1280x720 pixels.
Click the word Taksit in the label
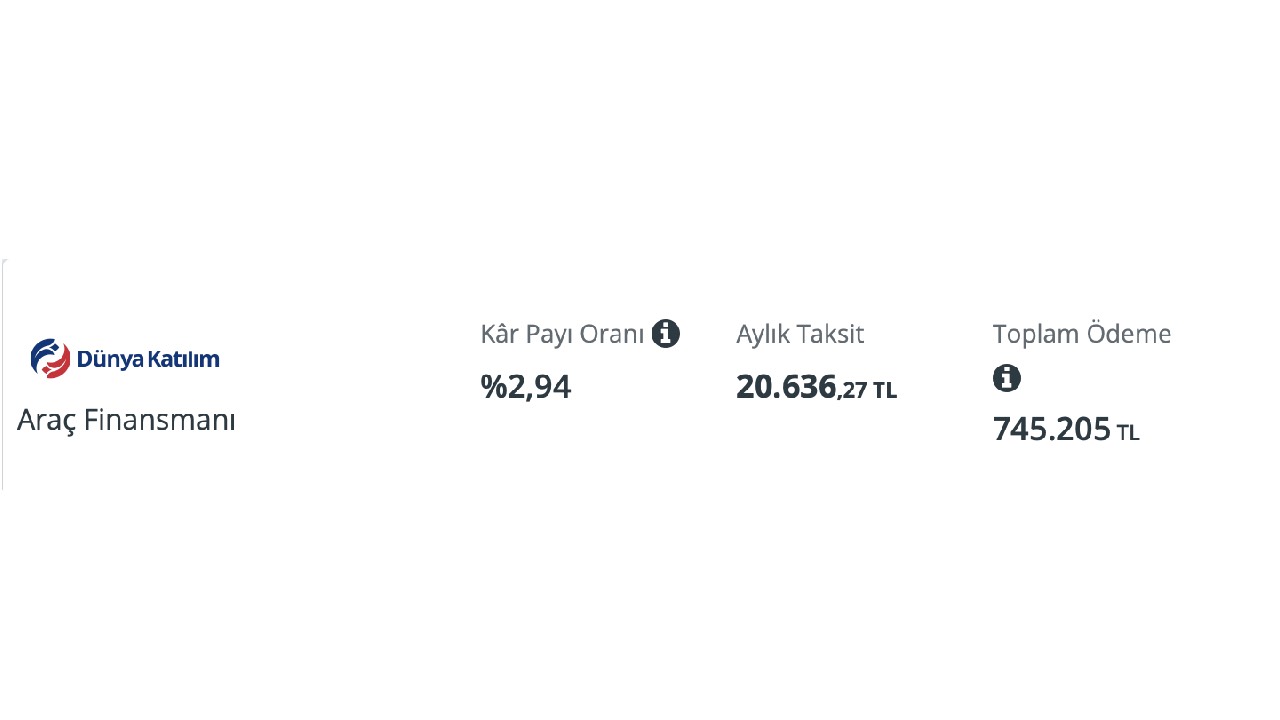[831, 334]
